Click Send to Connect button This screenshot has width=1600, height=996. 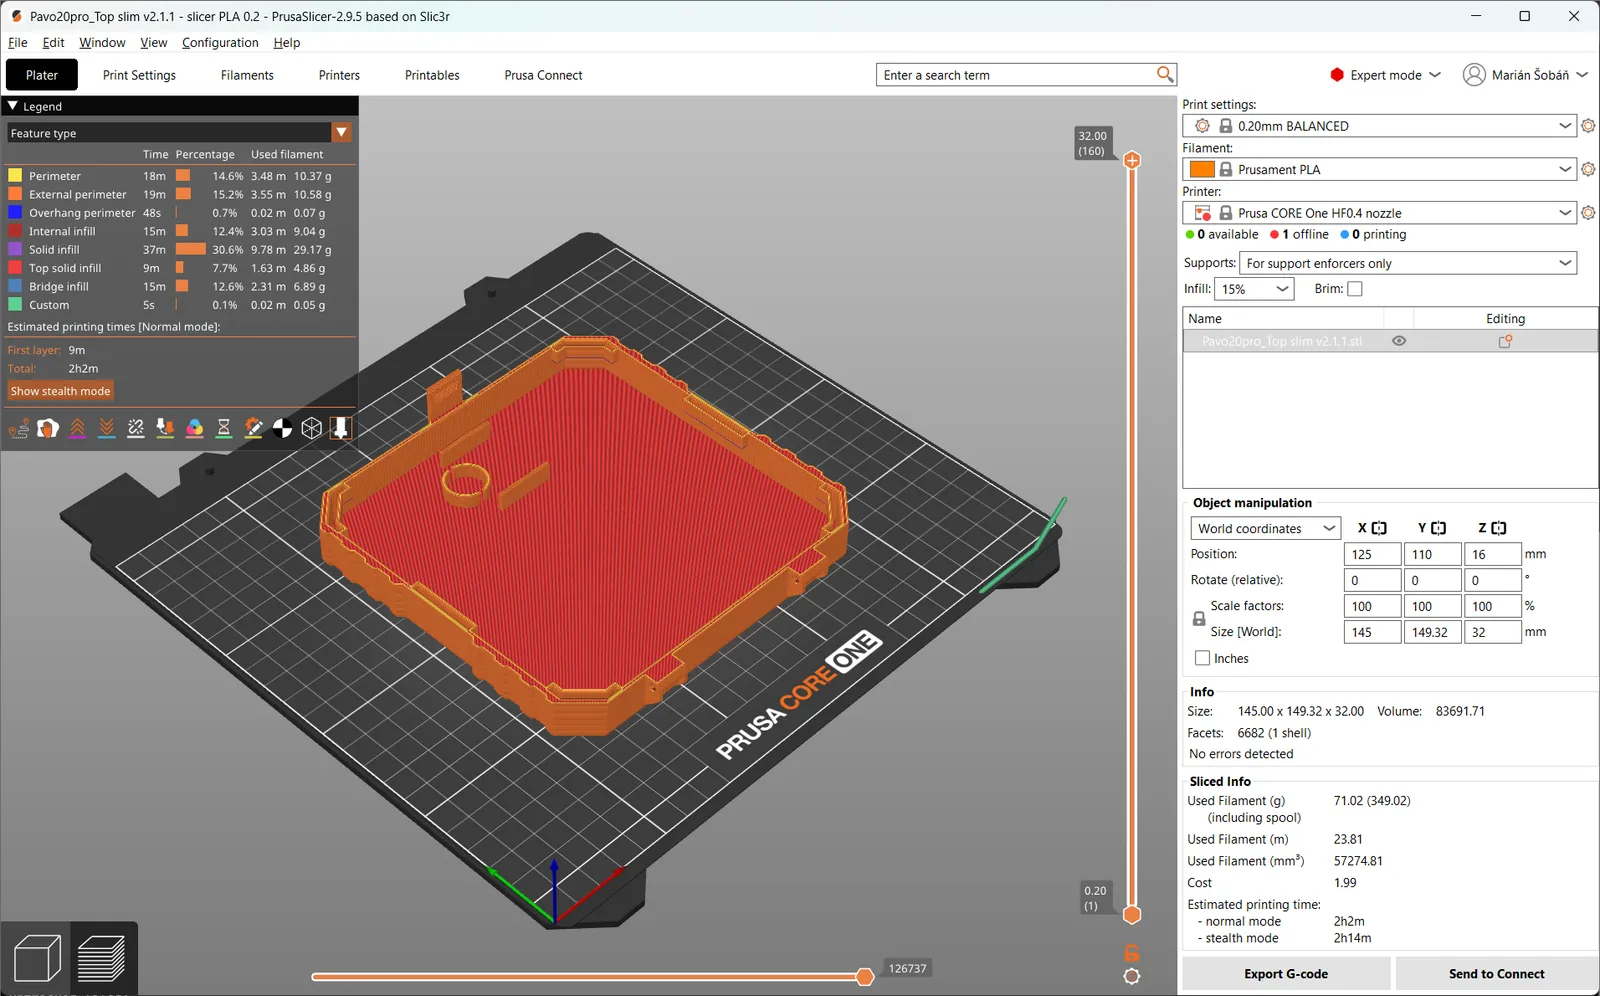pos(1496,974)
